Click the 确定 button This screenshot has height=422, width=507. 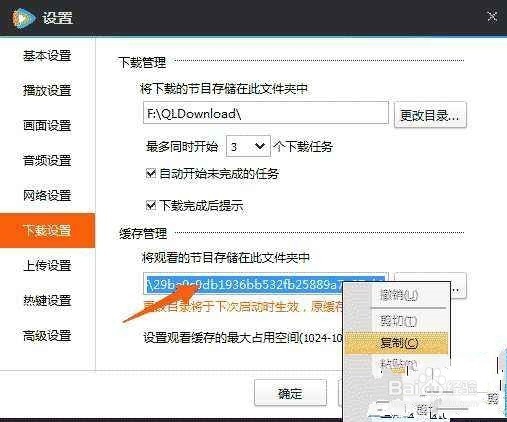click(290, 393)
